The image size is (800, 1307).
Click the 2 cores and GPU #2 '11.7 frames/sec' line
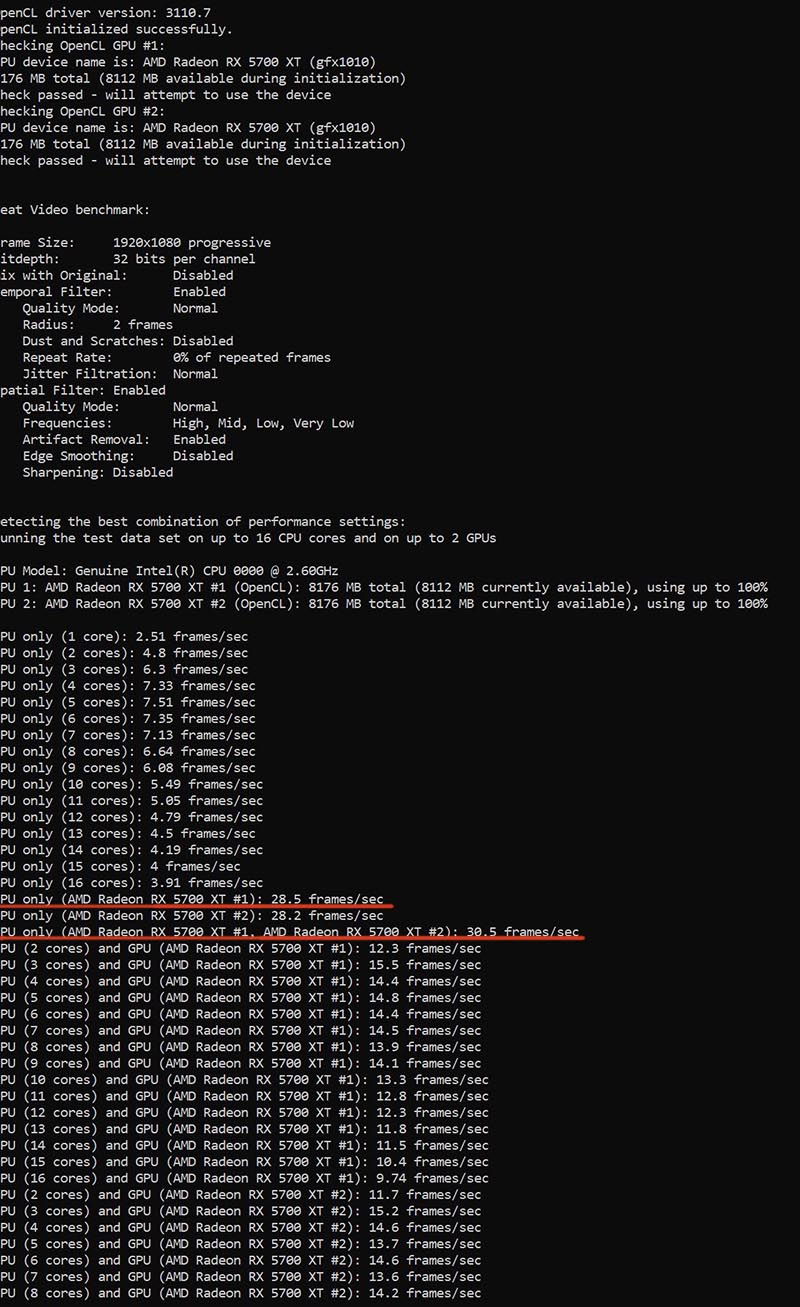click(x=241, y=1195)
